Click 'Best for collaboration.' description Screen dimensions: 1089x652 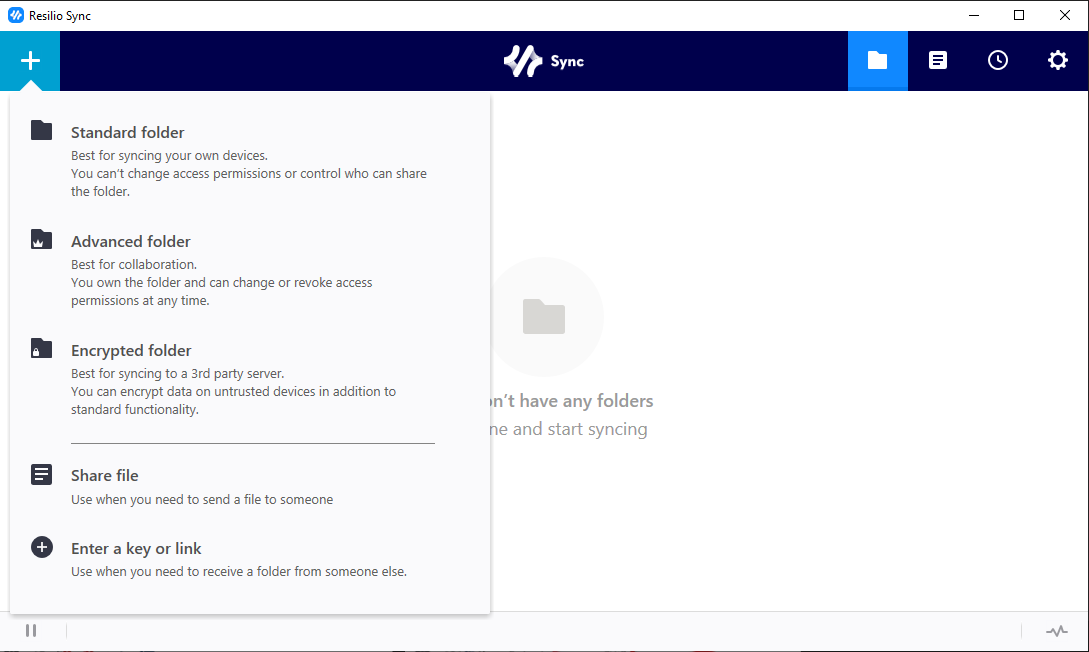(x=134, y=265)
